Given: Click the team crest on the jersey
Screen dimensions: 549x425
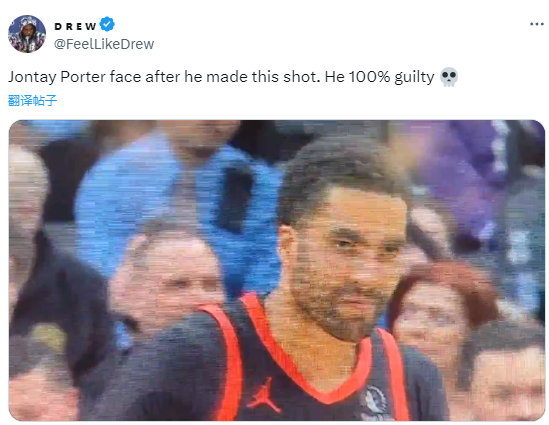Looking at the screenshot, I should click(x=374, y=402).
